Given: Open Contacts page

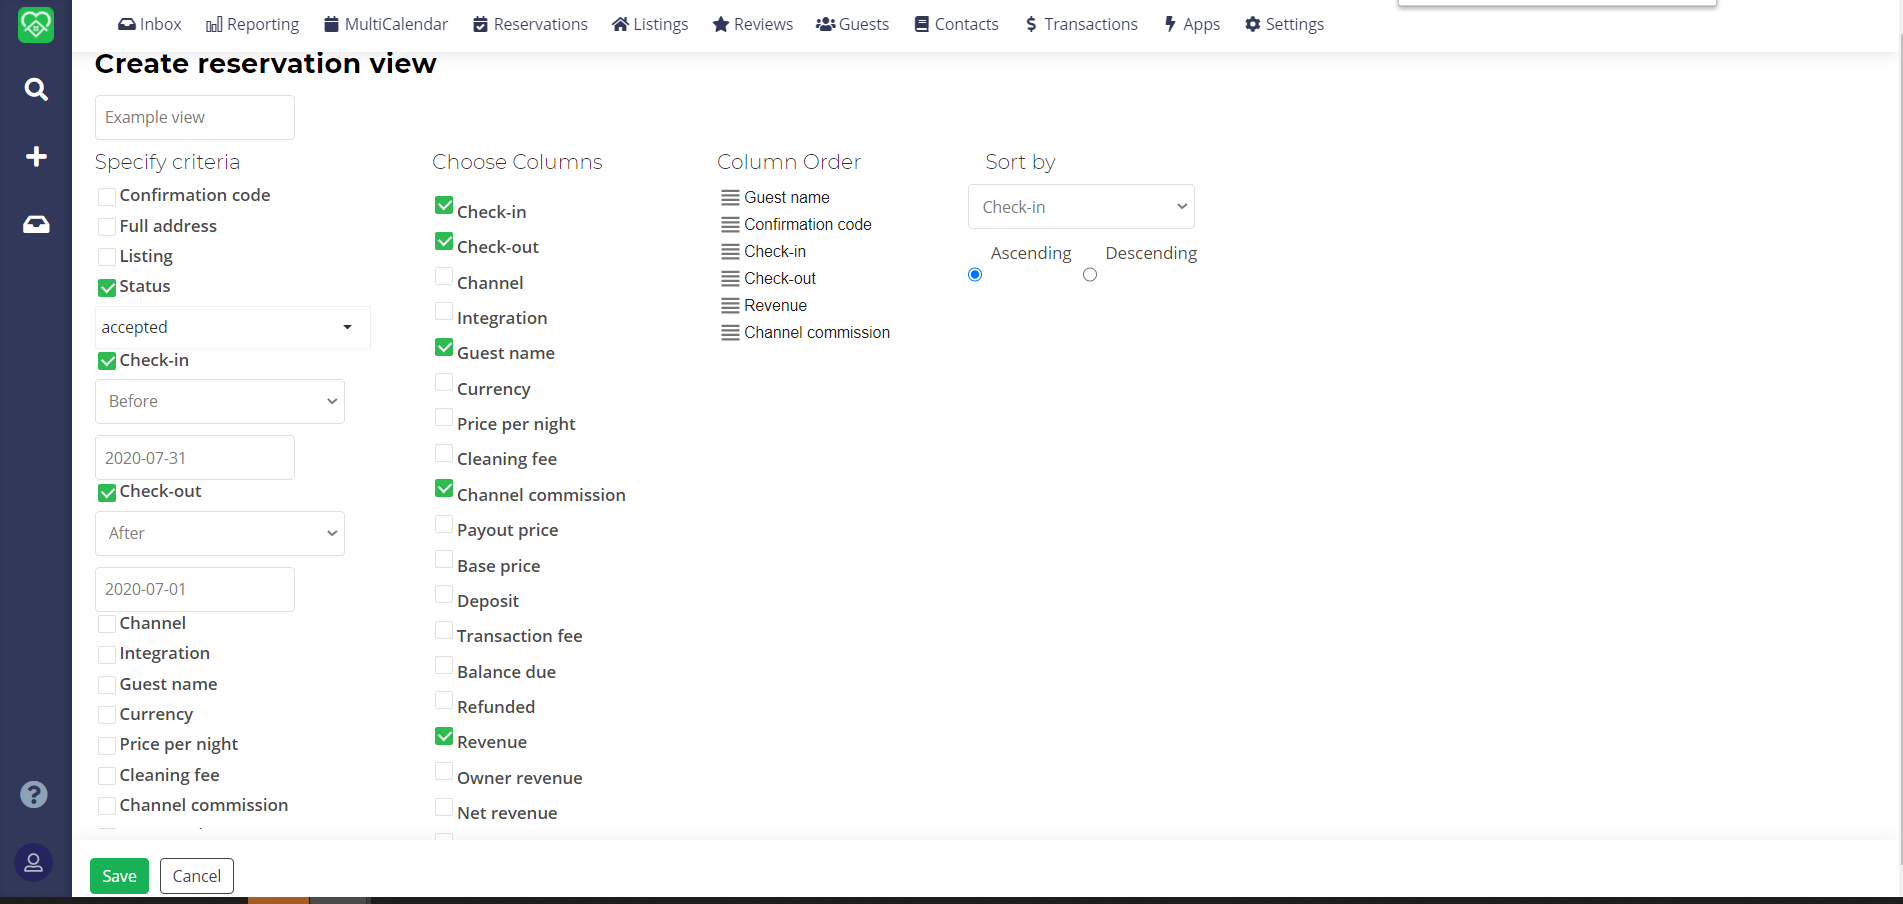Looking at the screenshot, I should tap(956, 24).
